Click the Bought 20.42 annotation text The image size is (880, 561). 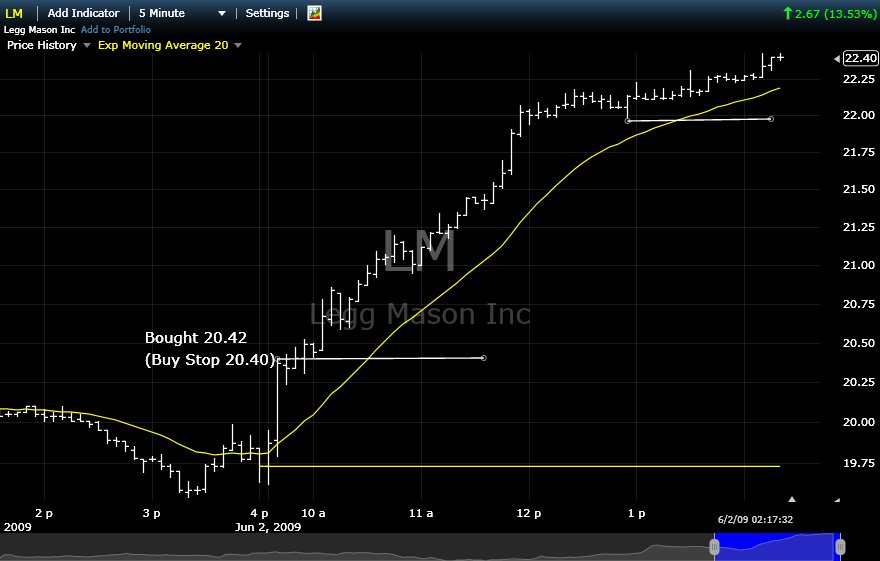(x=196, y=338)
